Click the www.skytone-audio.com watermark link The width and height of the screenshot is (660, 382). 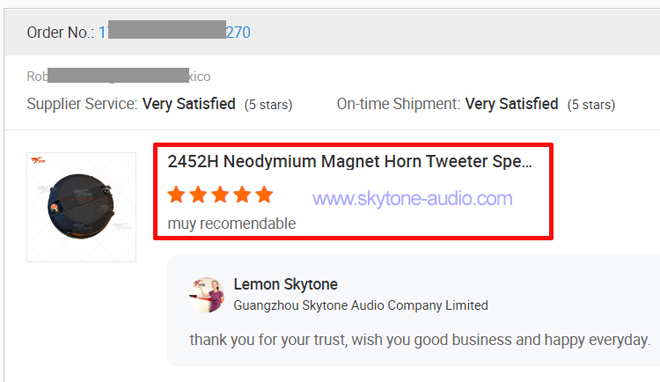click(x=412, y=199)
